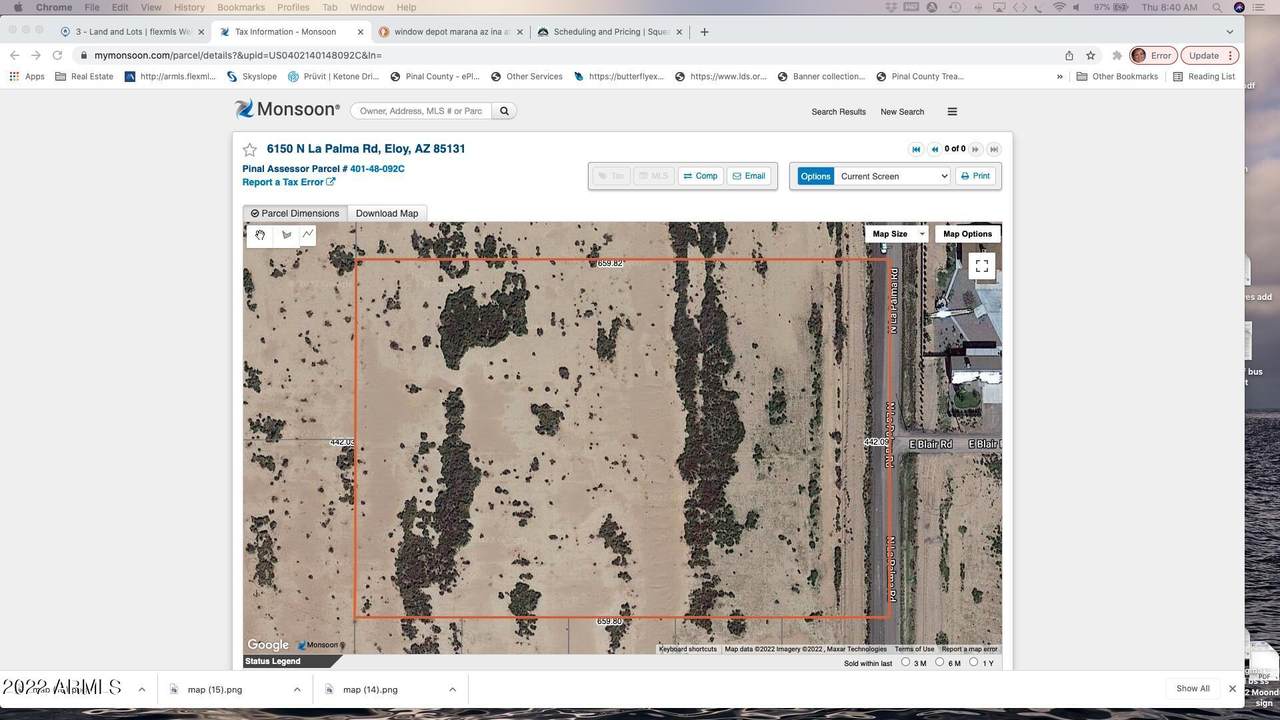Expand options for map (14).png download
The image size is (1280, 720).
(x=452, y=689)
